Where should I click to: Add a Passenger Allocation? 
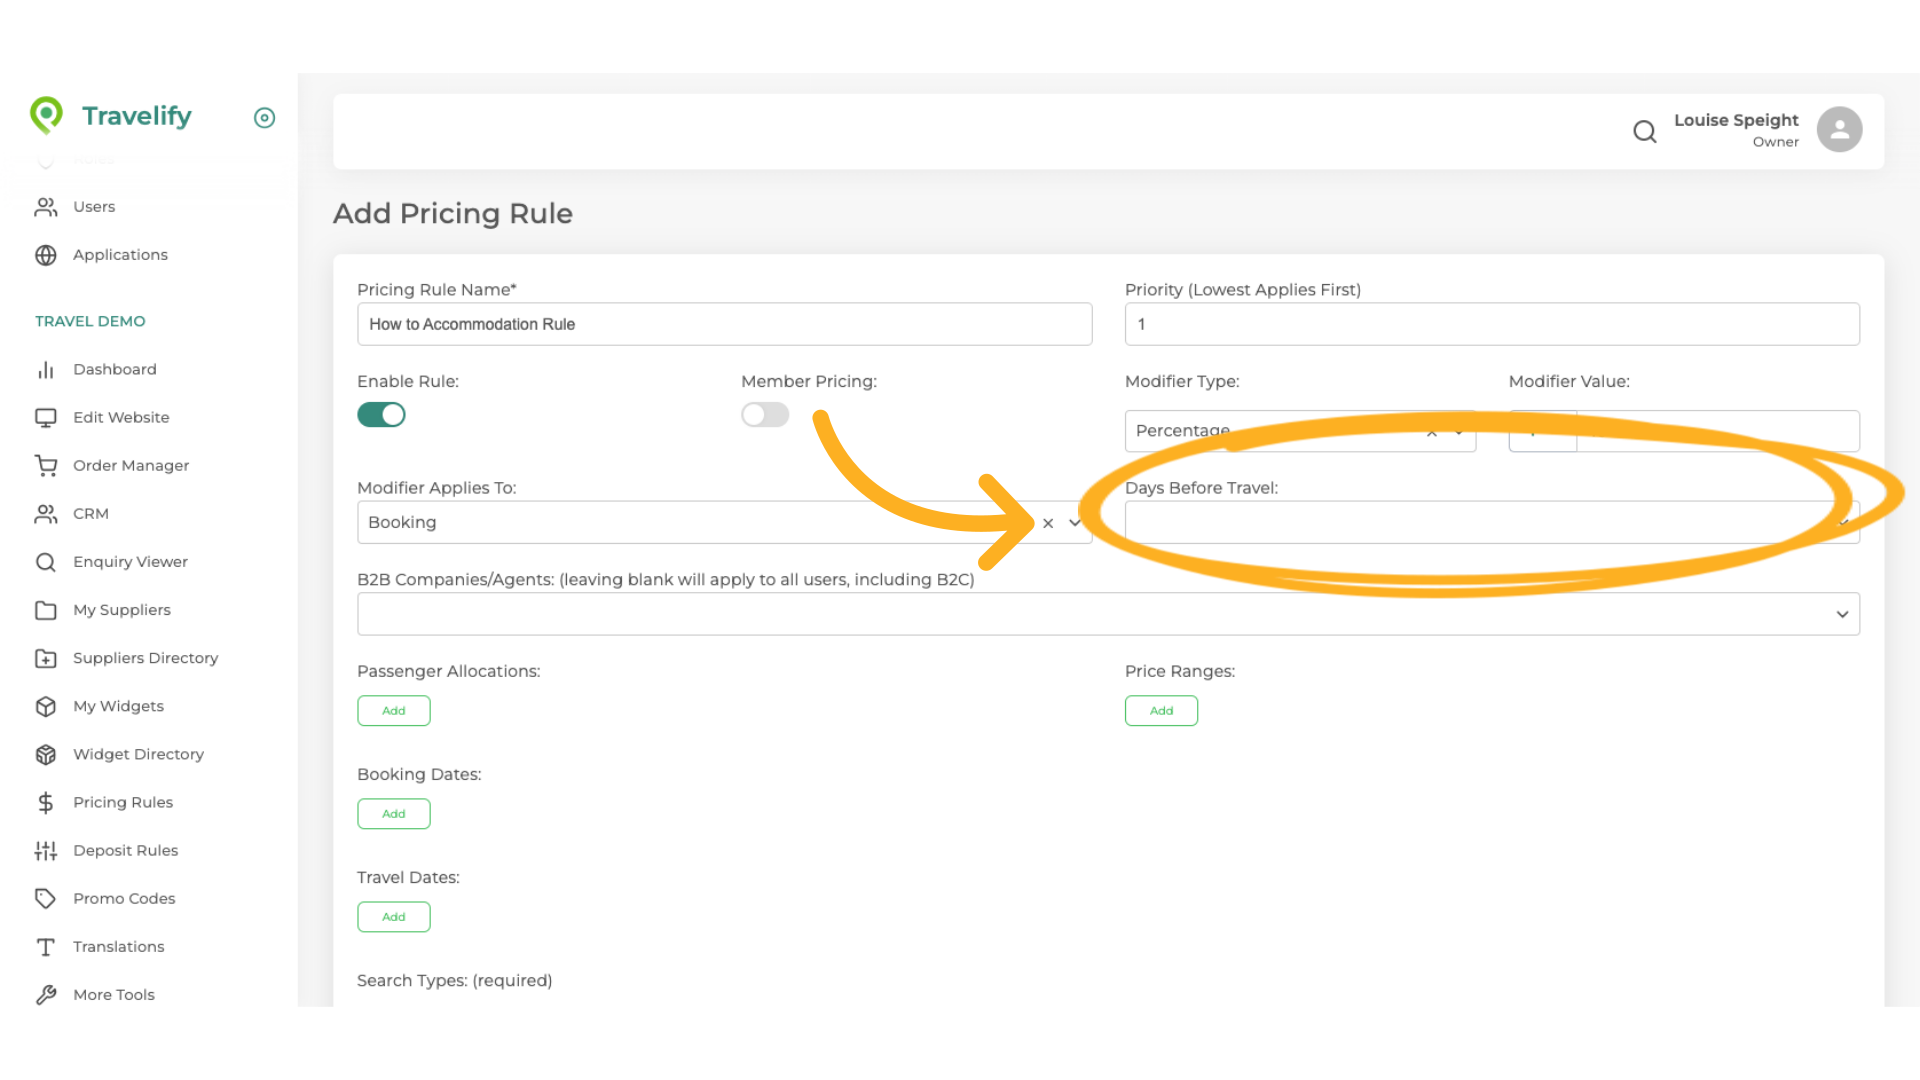point(394,711)
